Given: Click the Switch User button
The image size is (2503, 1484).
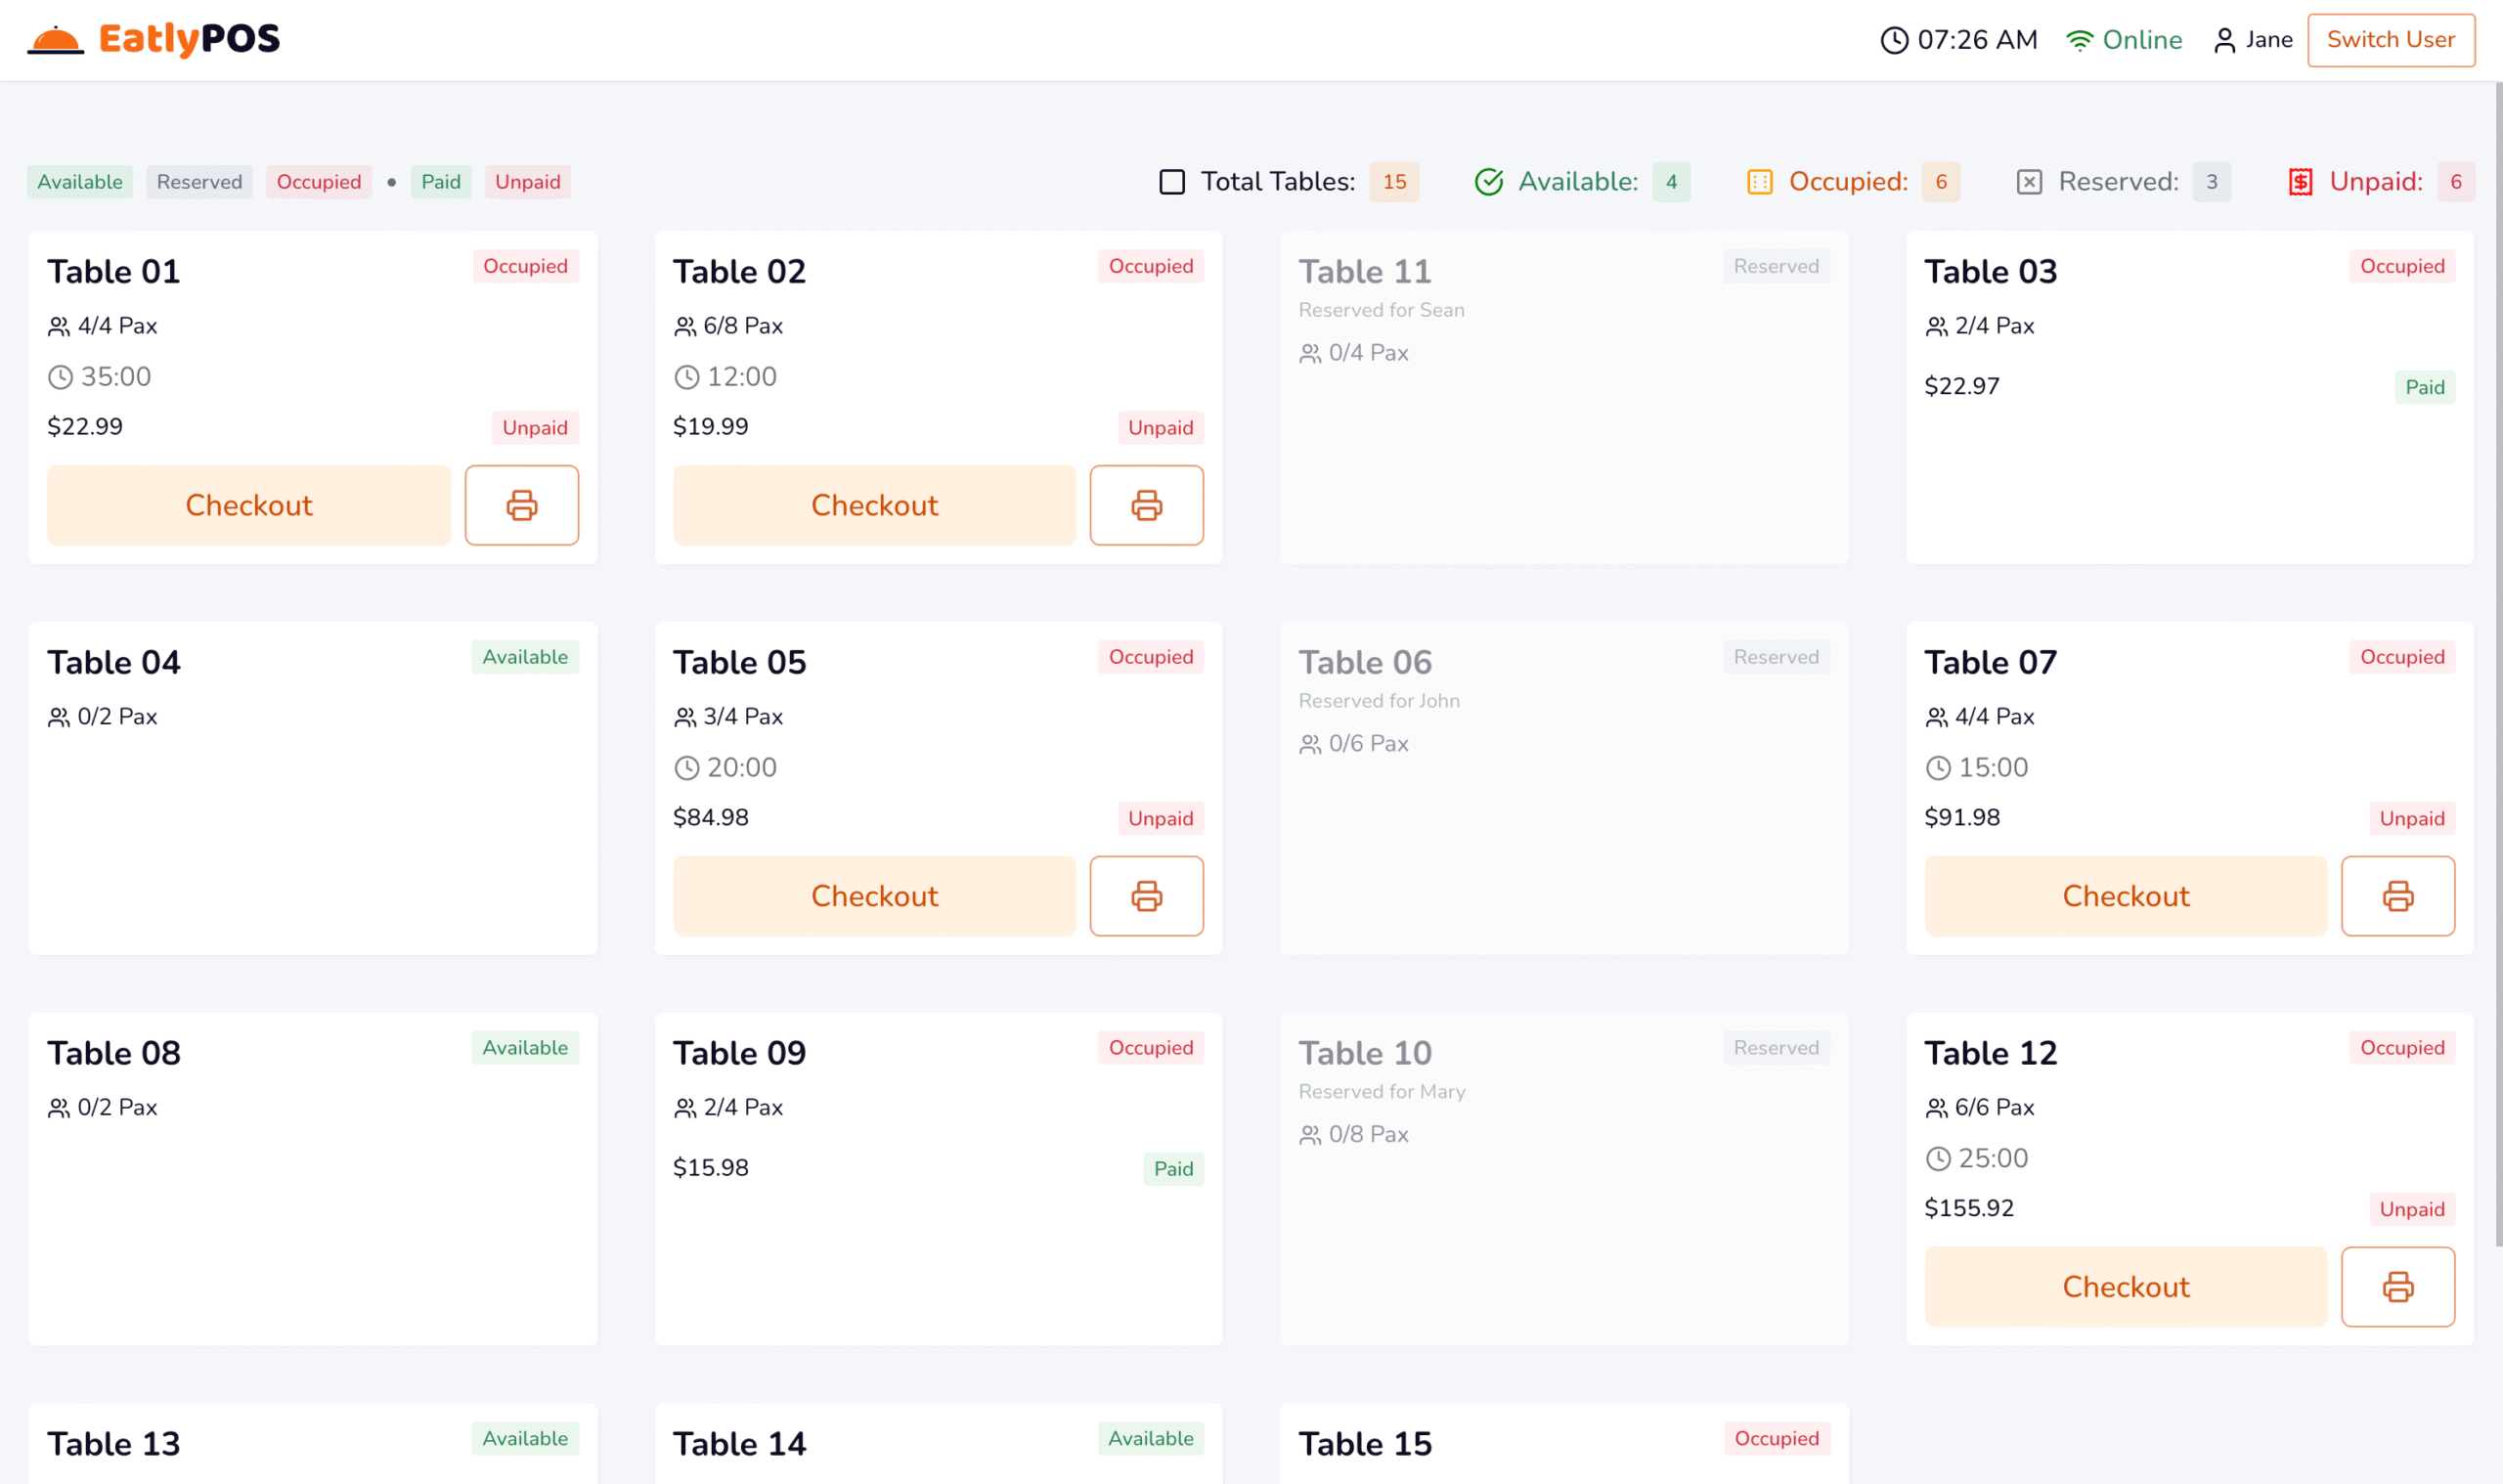Looking at the screenshot, I should click(x=2390, y=40).
